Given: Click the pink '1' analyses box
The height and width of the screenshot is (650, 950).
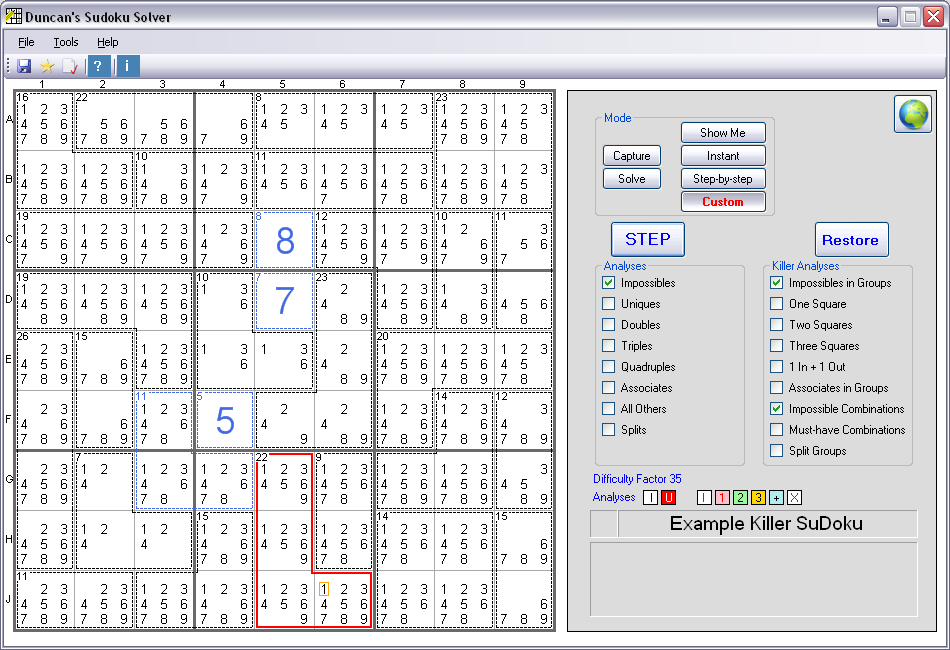Looking at the screenshot, I should click(x=722, y=497).
